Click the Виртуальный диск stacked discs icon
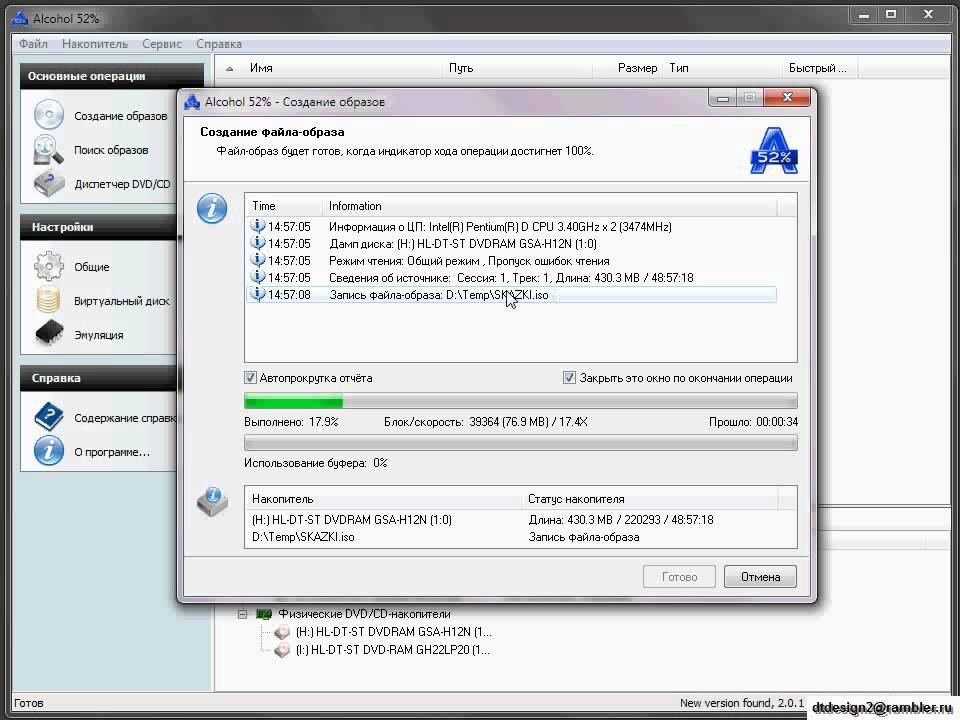This screenshot has height=720, width=960. [x=48, y=300]
